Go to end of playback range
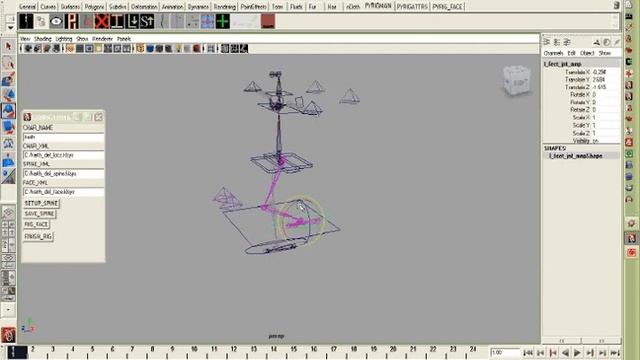The height and width of the screenshot is (360, 640). (615, 353)
